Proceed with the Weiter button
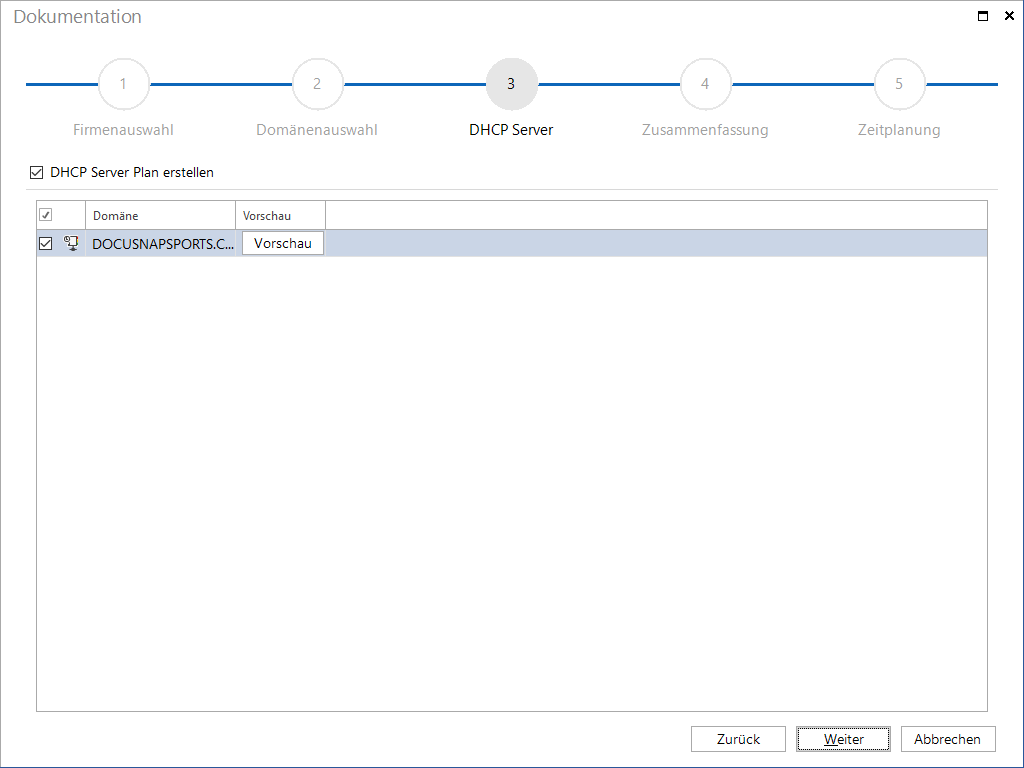 (843, 739)
